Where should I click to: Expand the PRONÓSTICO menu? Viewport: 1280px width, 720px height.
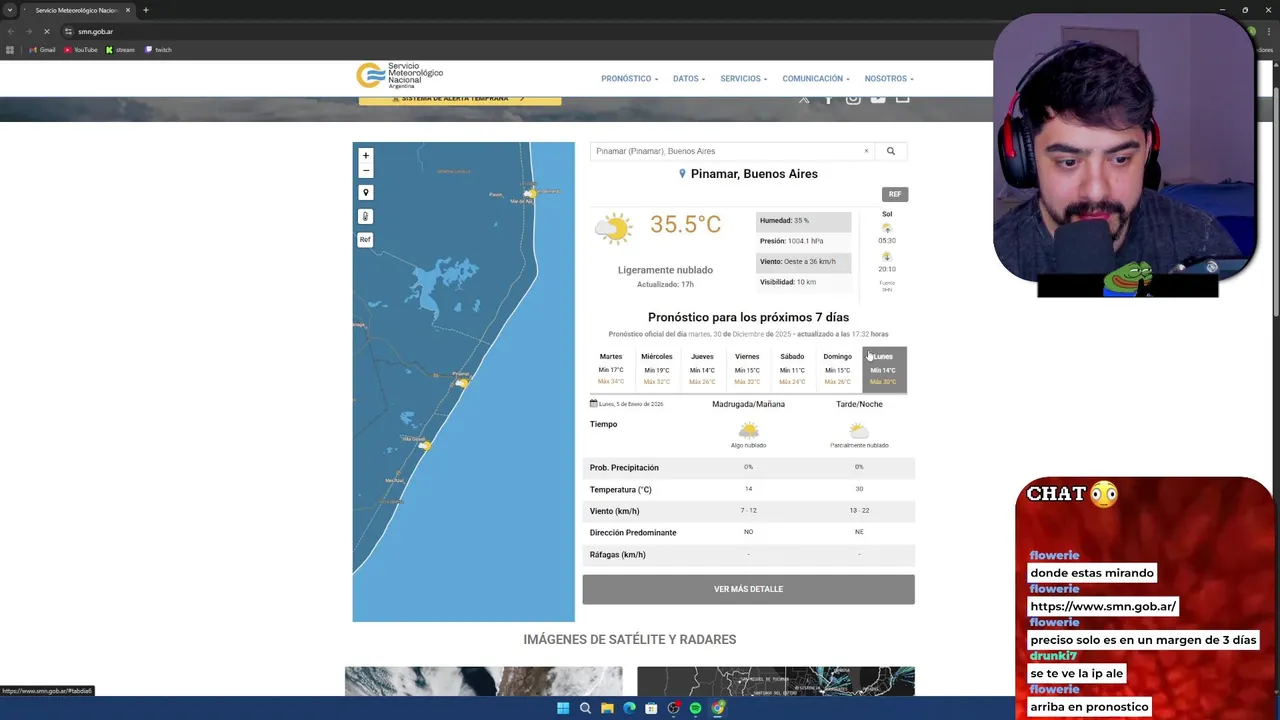tap(630, 78)
